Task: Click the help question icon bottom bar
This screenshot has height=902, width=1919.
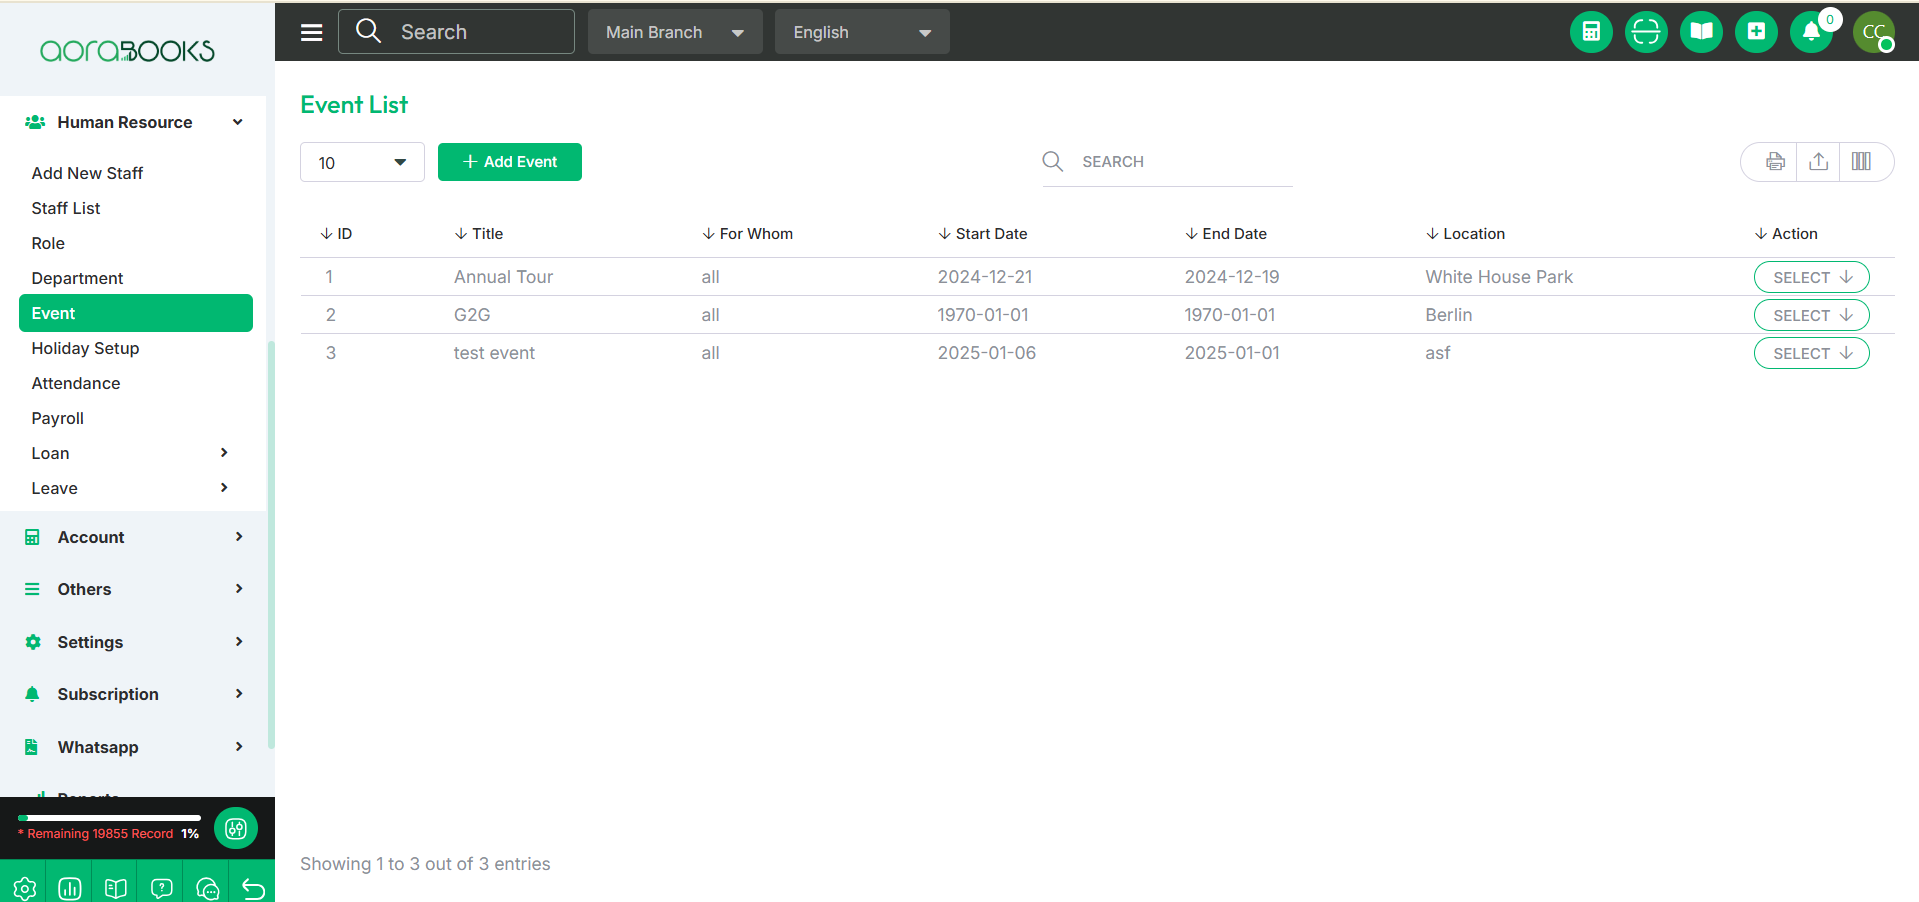Action: coord(162,888)
